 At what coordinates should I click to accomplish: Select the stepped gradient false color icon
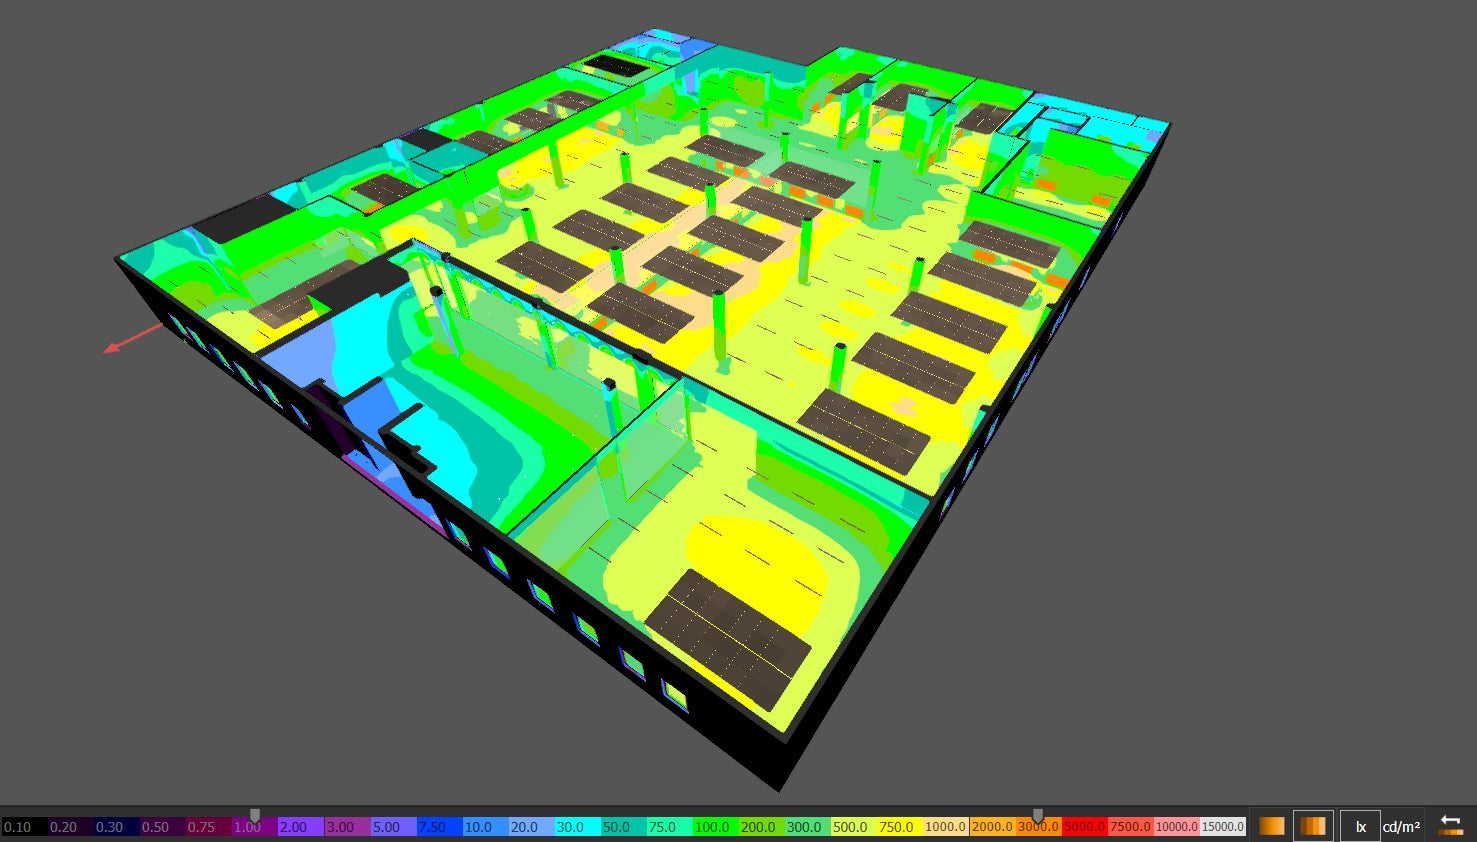pos(1312,826)
